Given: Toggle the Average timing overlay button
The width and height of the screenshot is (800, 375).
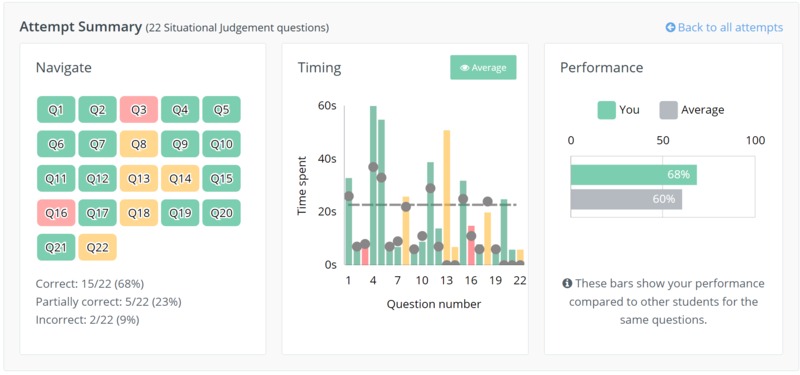Looking at the screenshot, I should pyautogui.click(x=483, y=67).
